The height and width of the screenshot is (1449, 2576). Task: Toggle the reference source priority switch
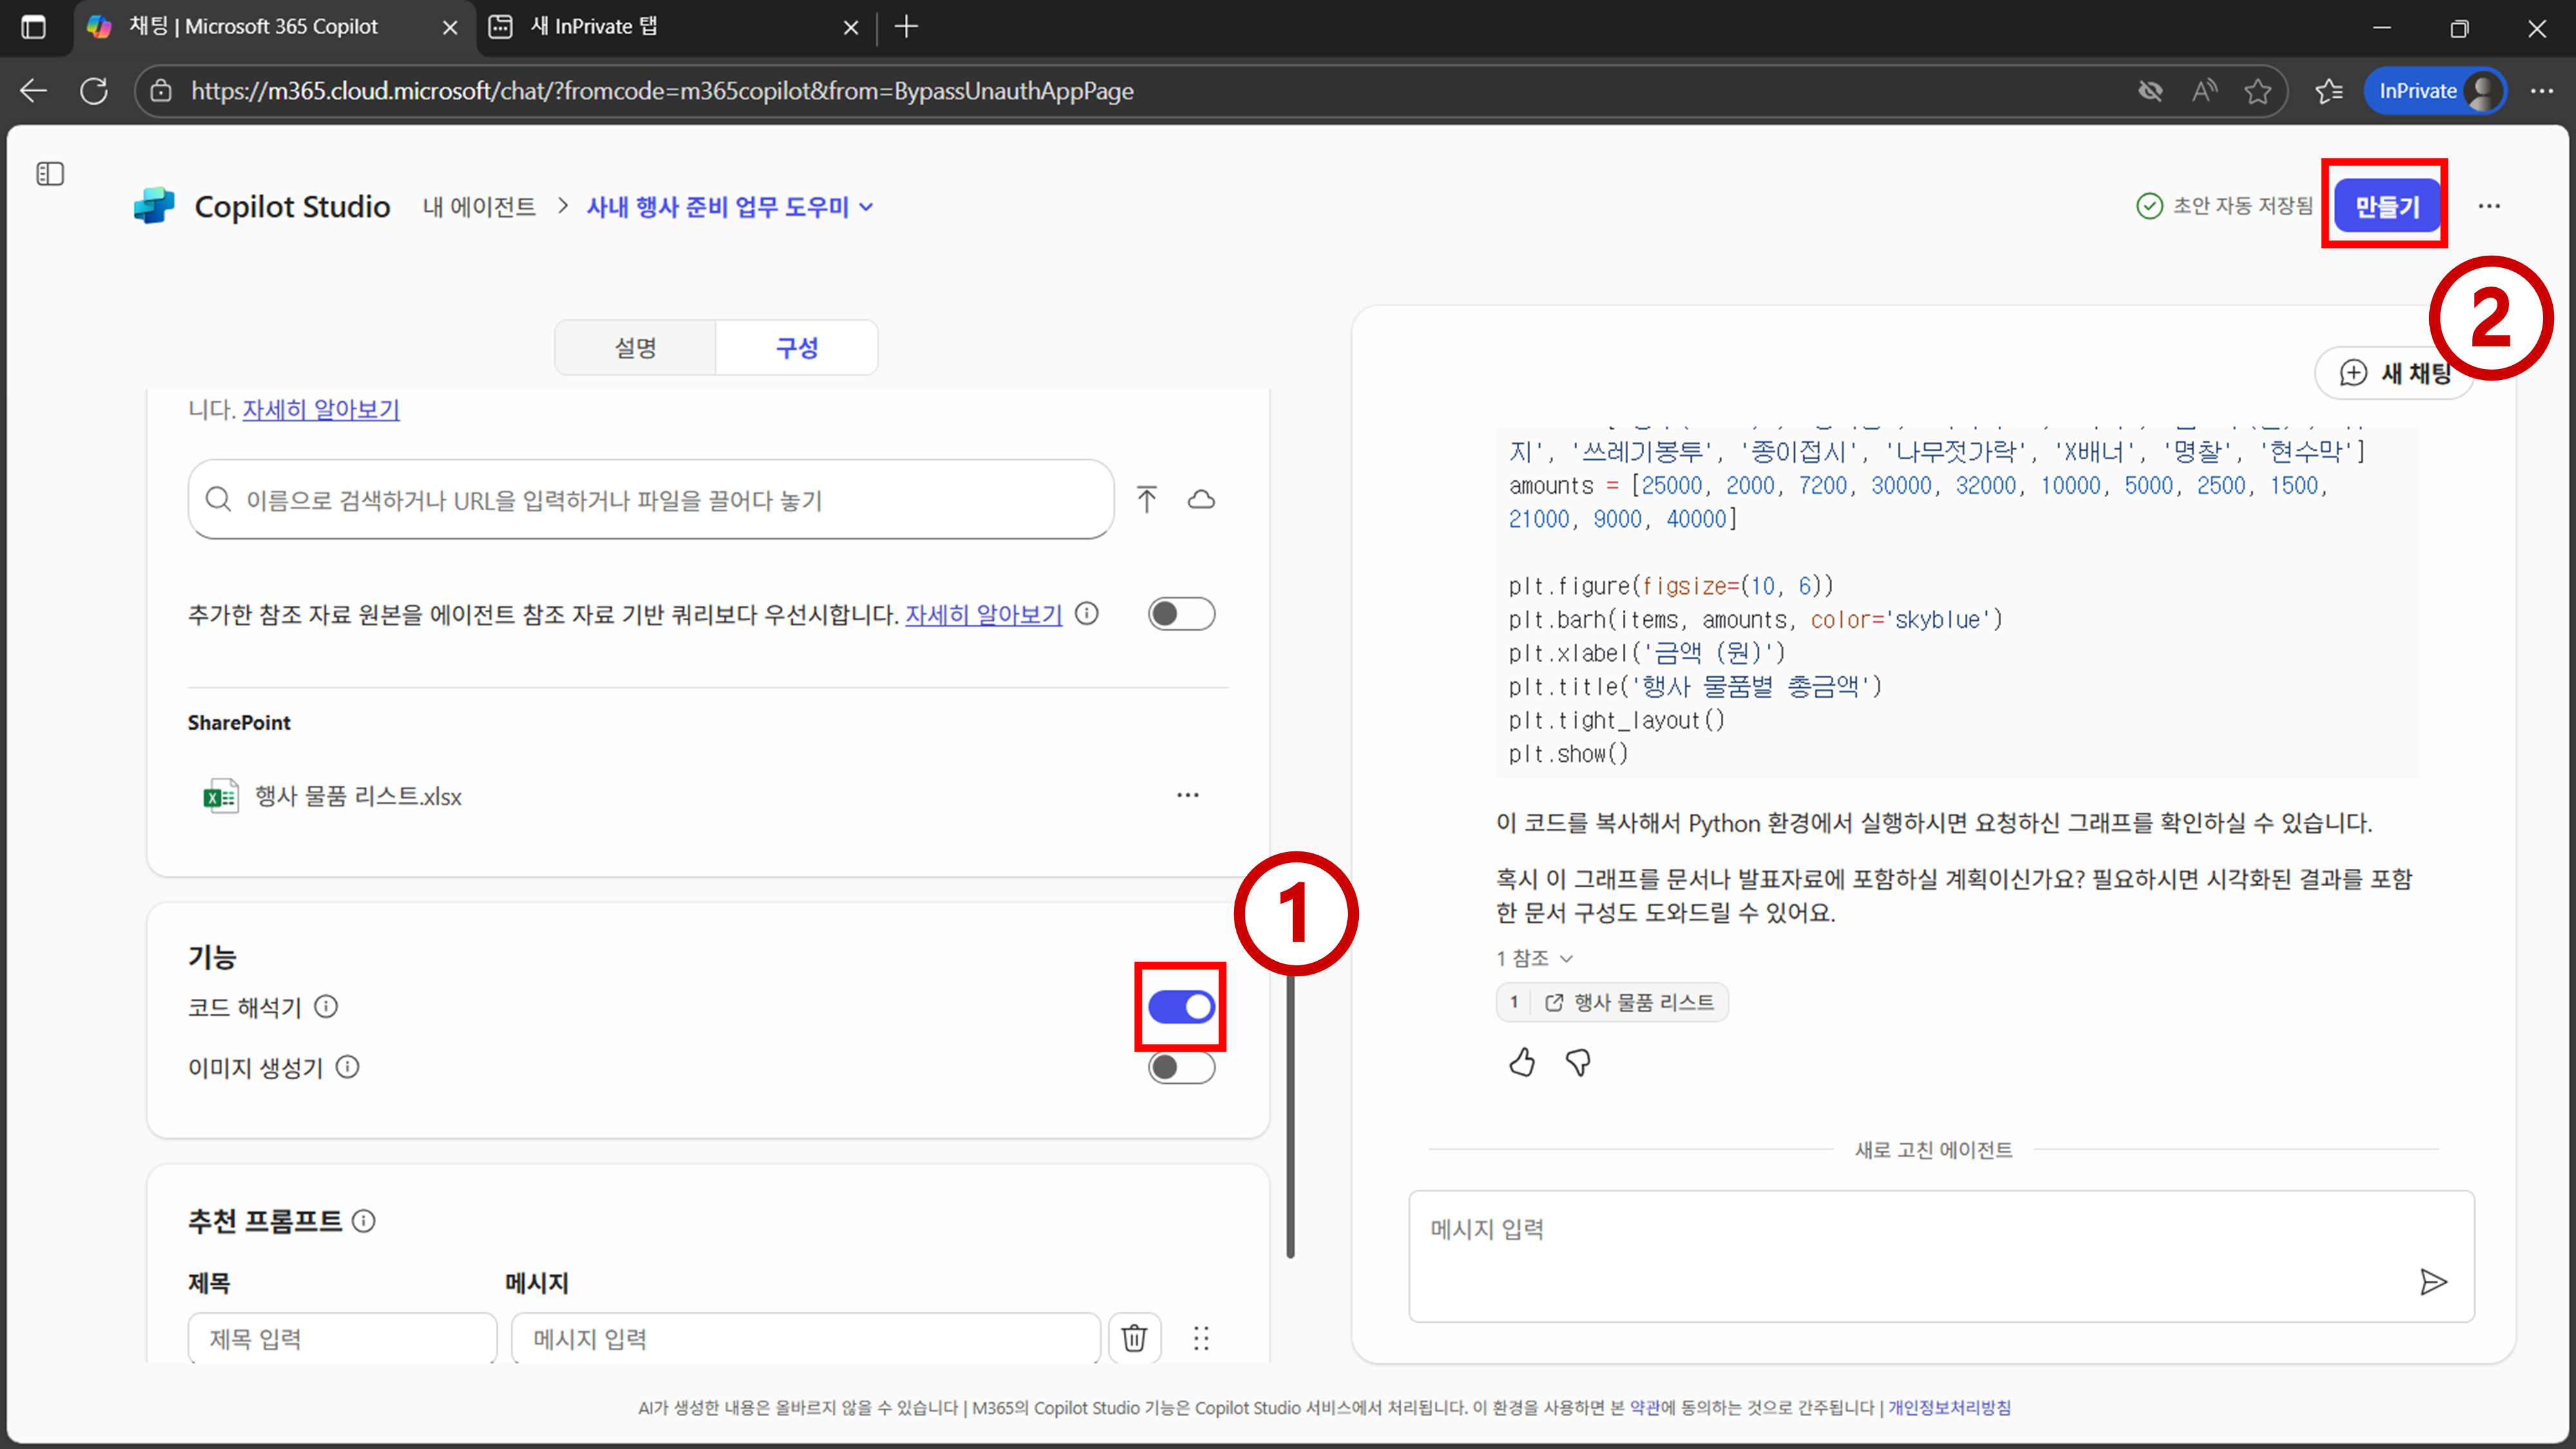(1181, 613)
